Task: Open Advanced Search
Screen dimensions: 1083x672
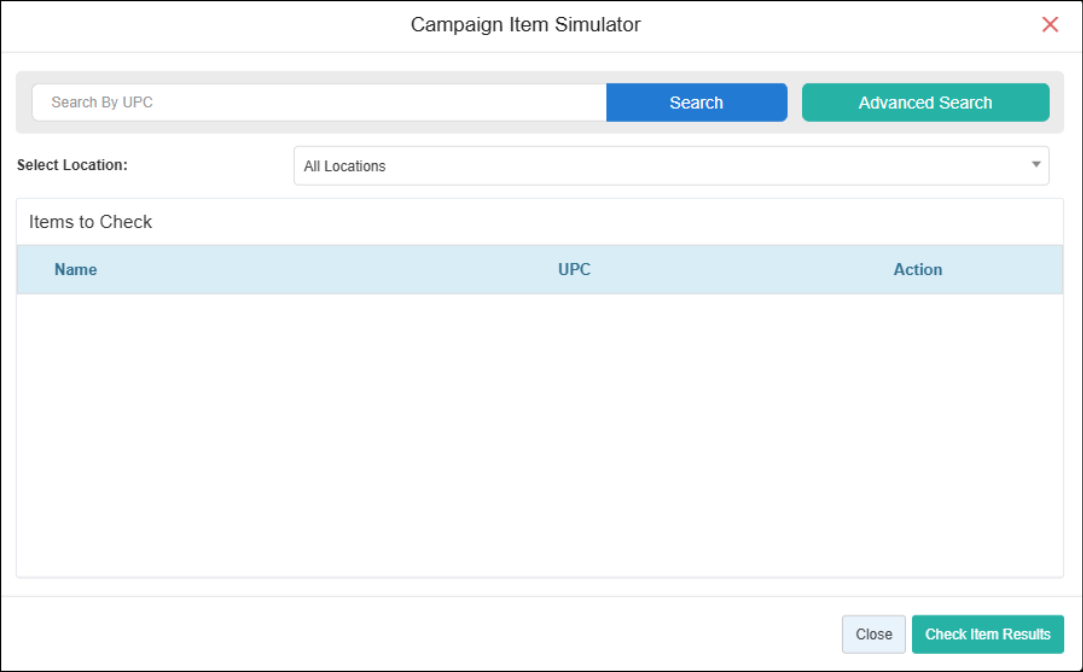Action: [925, 102]
